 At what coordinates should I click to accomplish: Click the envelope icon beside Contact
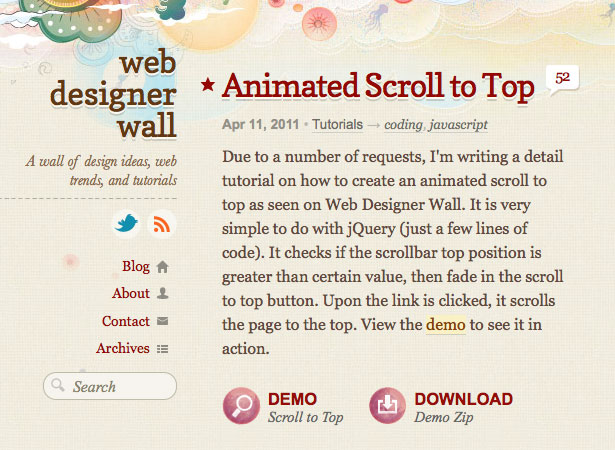(162, 321)
